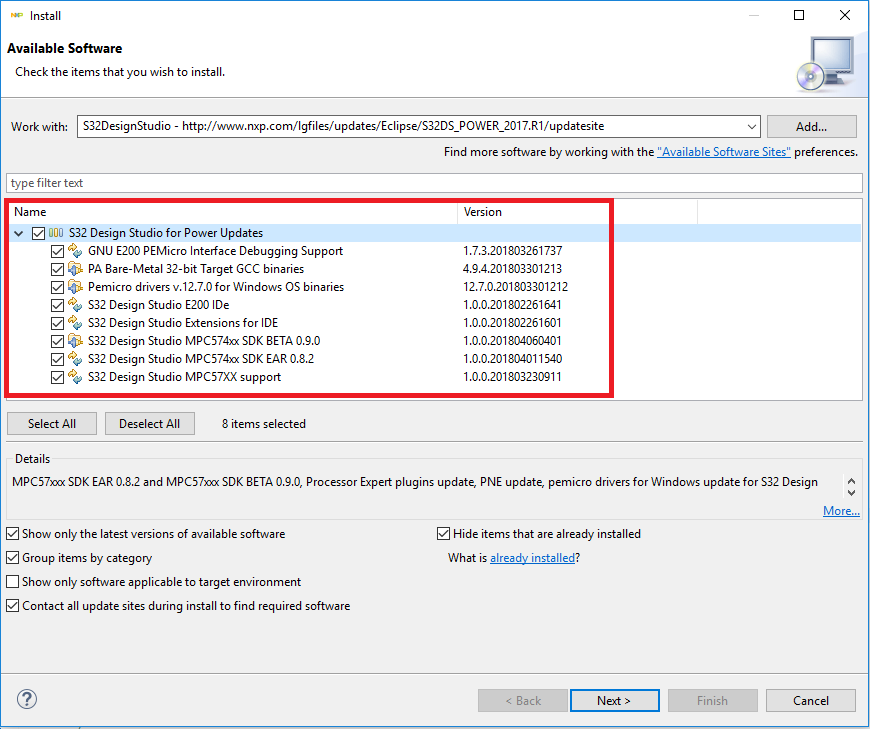This screenshot has width=870, height=729.
Task: Click the Next > button
Action: point(615,701)
